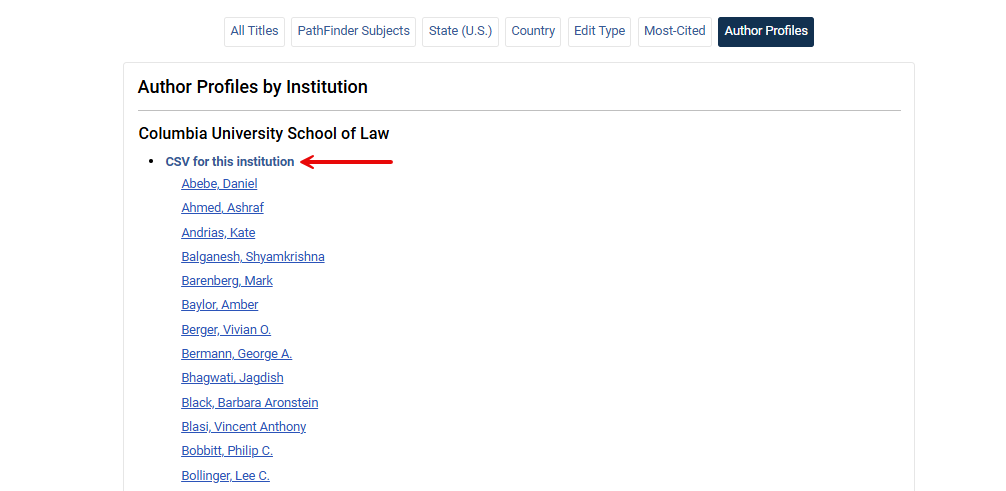Select the State (U.S.) tab

point(460,31)
